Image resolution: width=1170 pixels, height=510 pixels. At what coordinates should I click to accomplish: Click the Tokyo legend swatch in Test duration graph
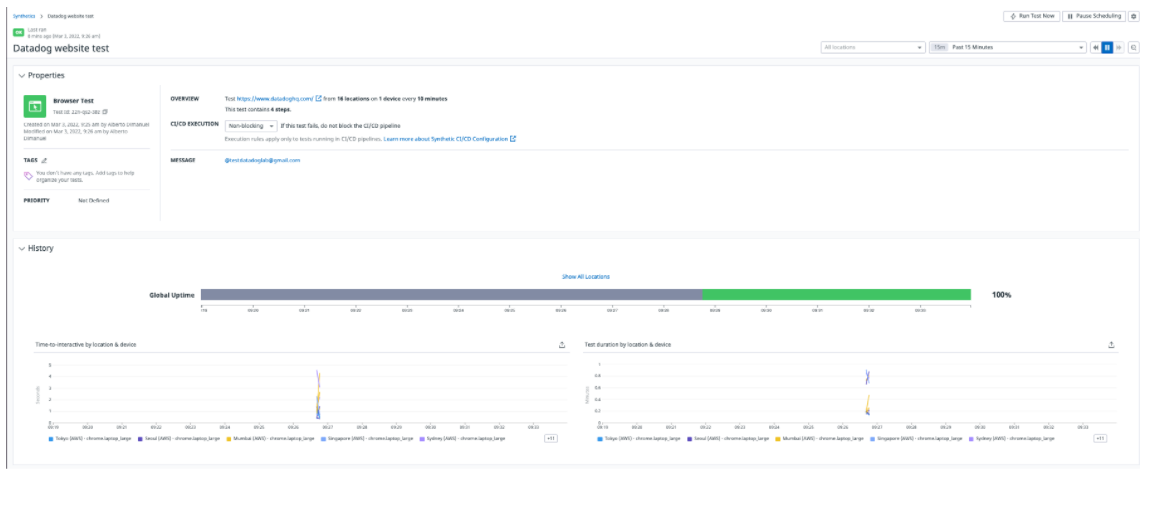[x=599, y=438]
